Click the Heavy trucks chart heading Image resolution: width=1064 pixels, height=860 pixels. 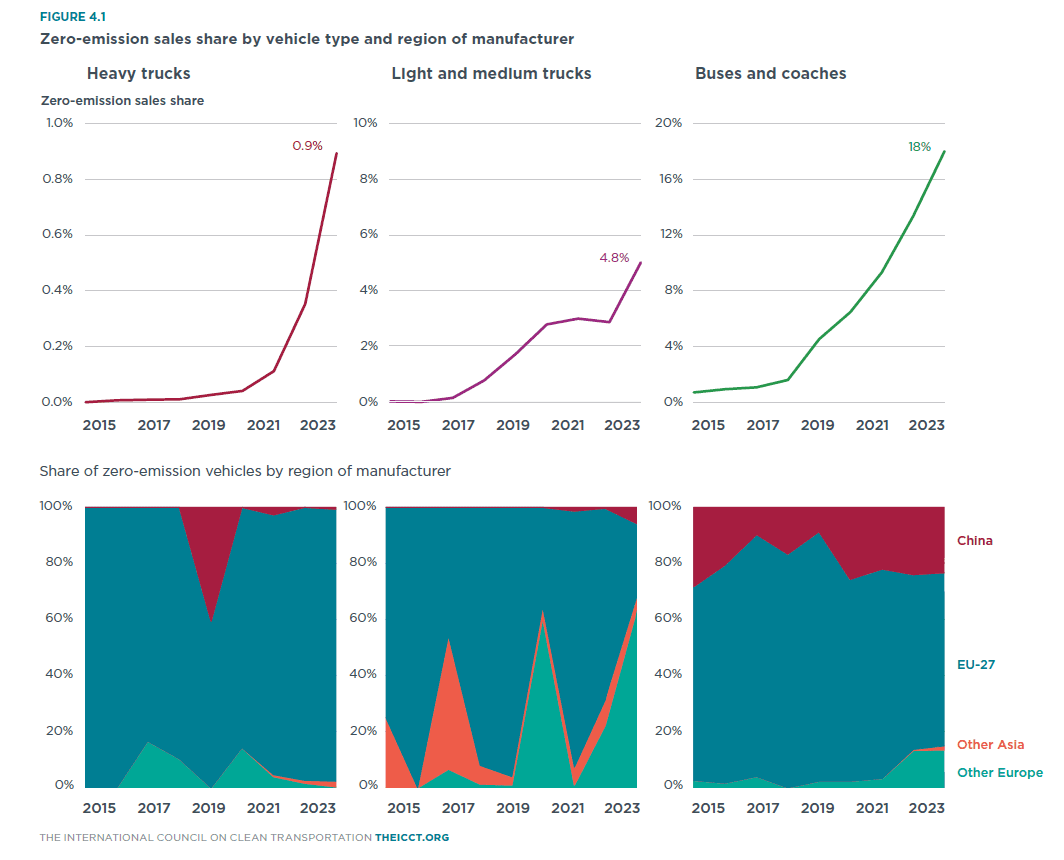coord(138,74)
